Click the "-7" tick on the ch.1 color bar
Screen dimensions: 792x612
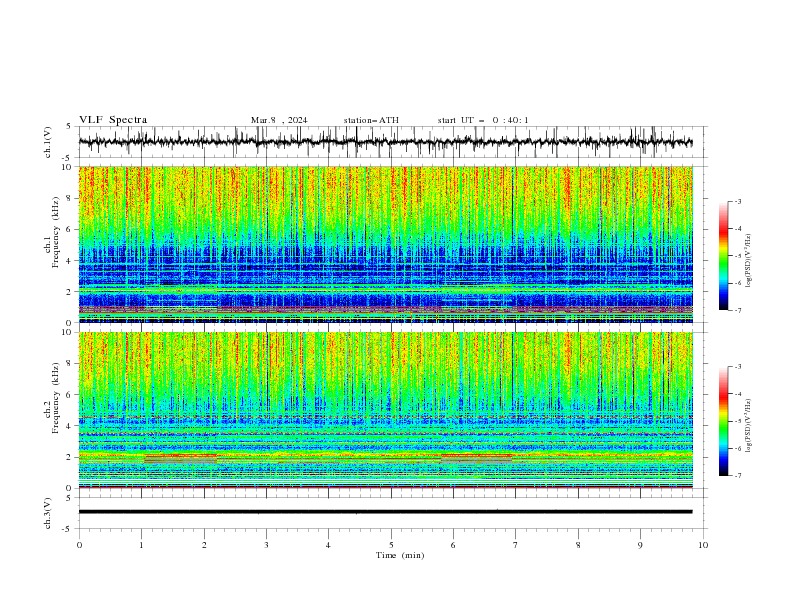pos(738,311)
